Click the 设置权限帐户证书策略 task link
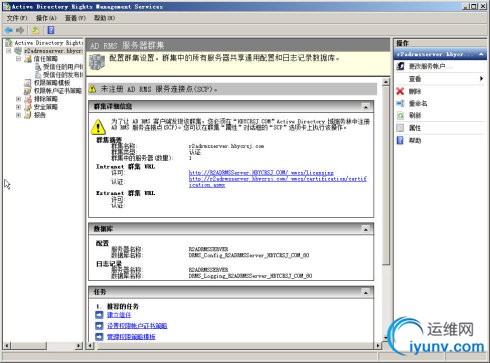490x363 pixels. click(137, 326)
